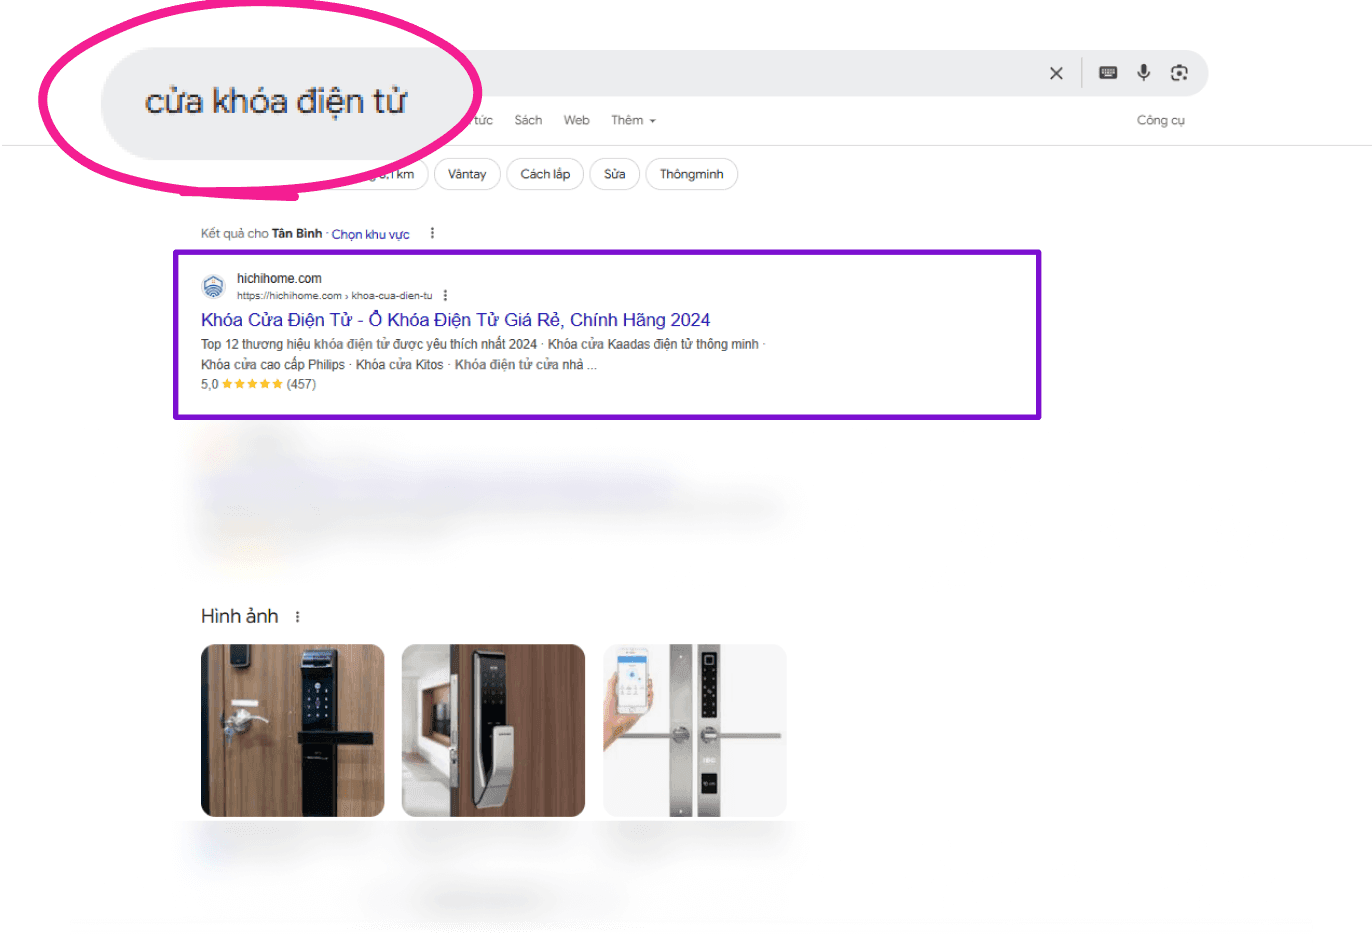Open the phone-controlled smart lock image
Screen dimensions: 1372x952
point(694,730)
